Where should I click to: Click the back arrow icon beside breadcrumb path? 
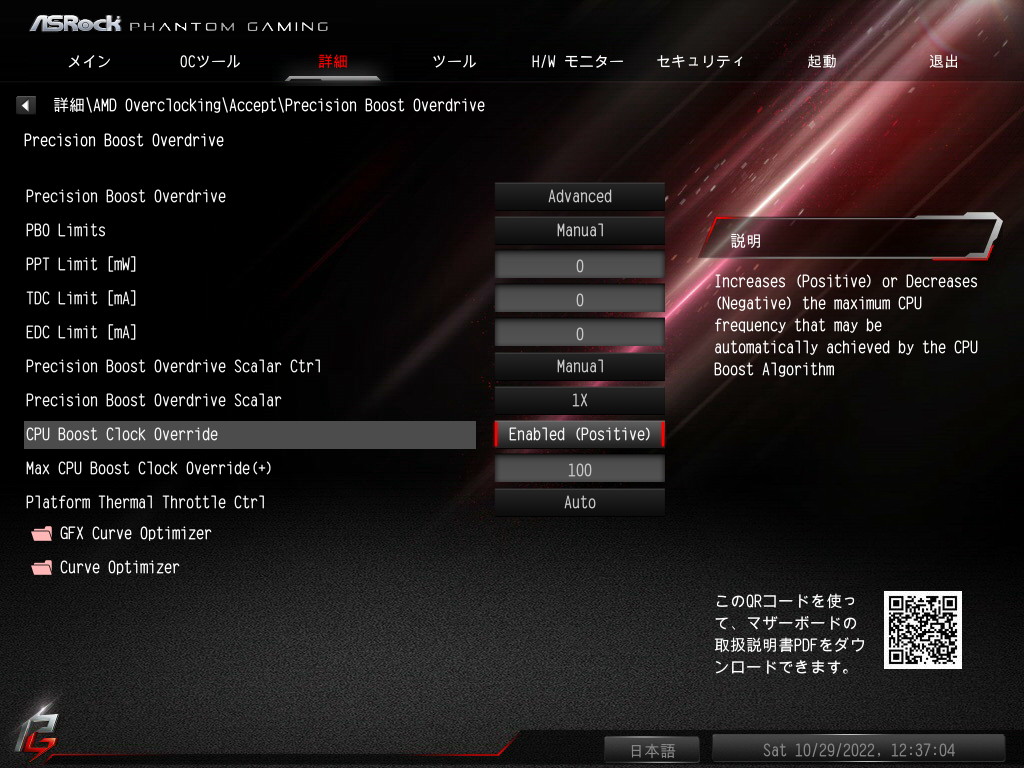click(25, 105)
